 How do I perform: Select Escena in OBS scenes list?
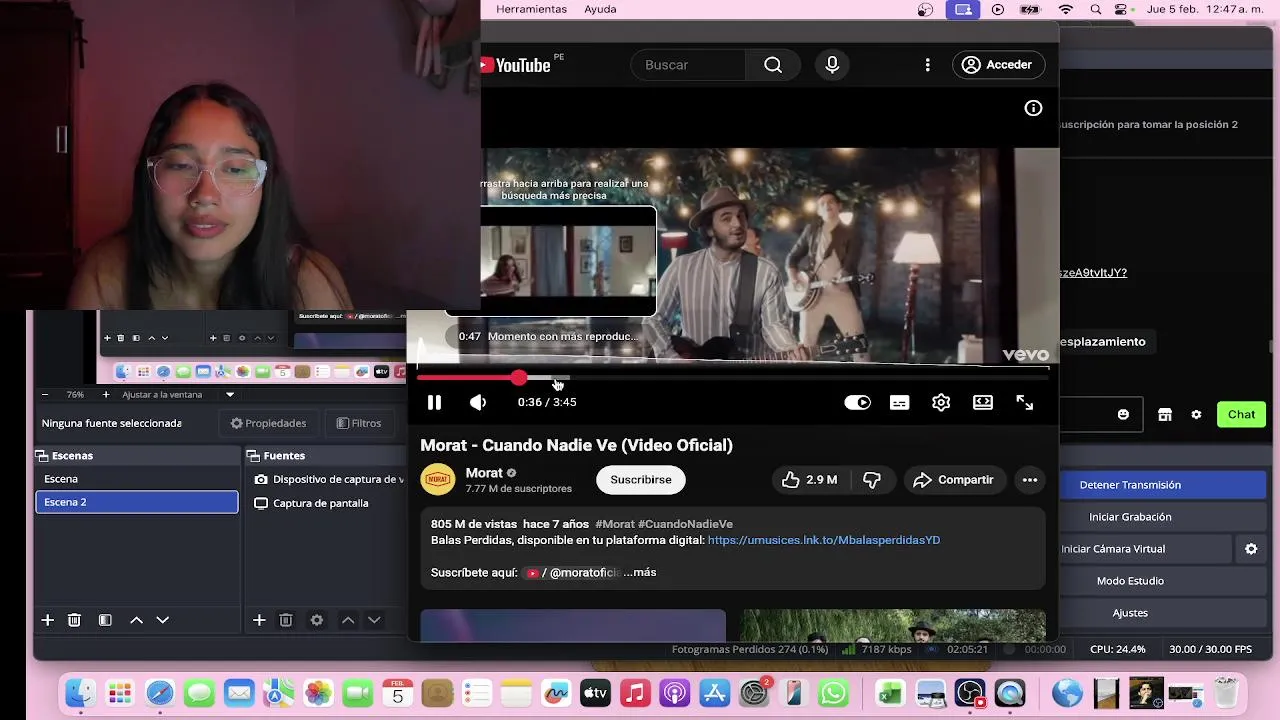(x=137, y=479)
